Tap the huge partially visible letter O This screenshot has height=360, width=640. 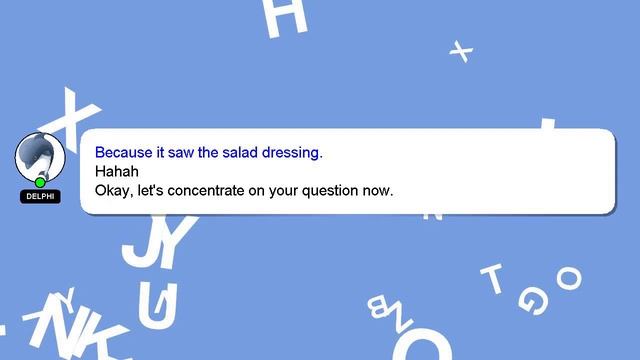pyautogui.click(x=422, y=345)
